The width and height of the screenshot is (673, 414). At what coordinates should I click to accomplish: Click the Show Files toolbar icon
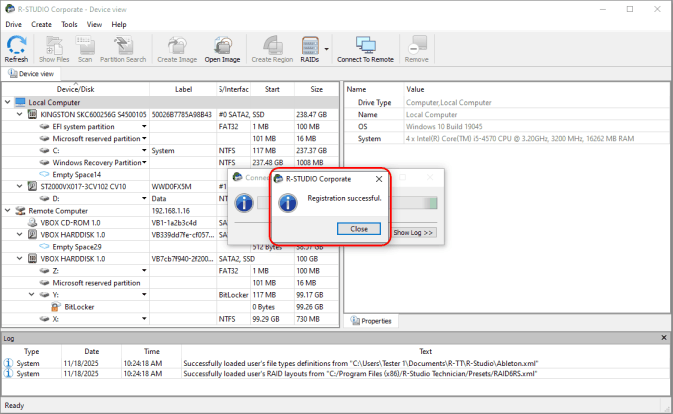coord(53,48)
